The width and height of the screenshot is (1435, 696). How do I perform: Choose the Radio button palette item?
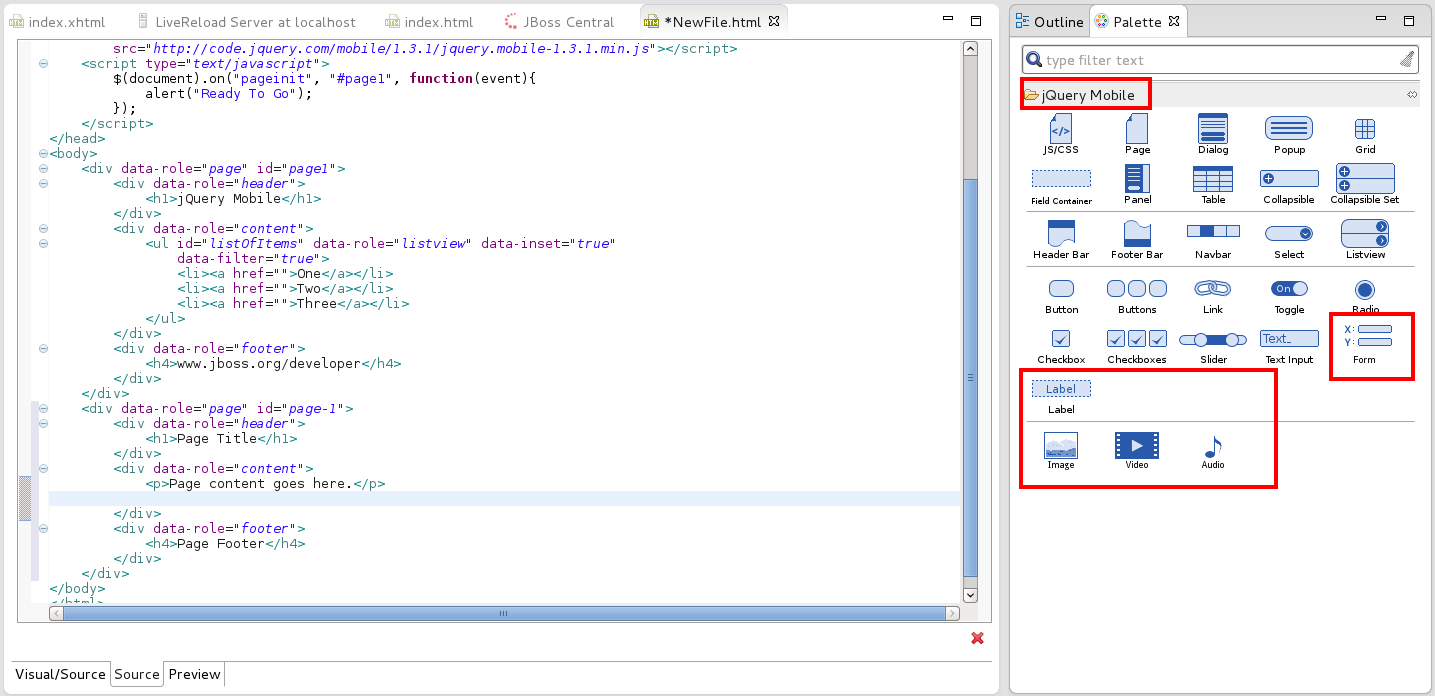1364,290
